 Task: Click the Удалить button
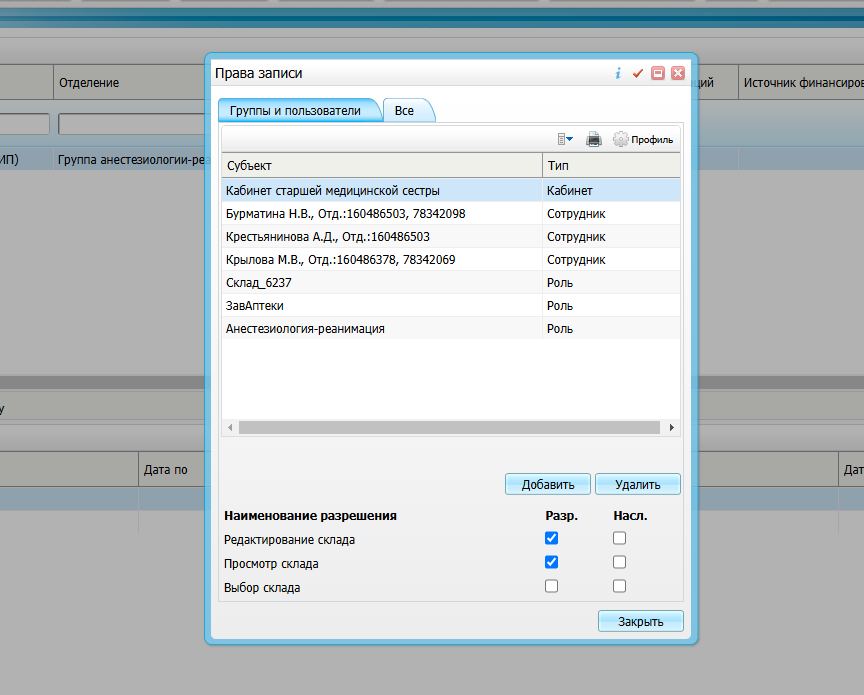pos(637,485)
